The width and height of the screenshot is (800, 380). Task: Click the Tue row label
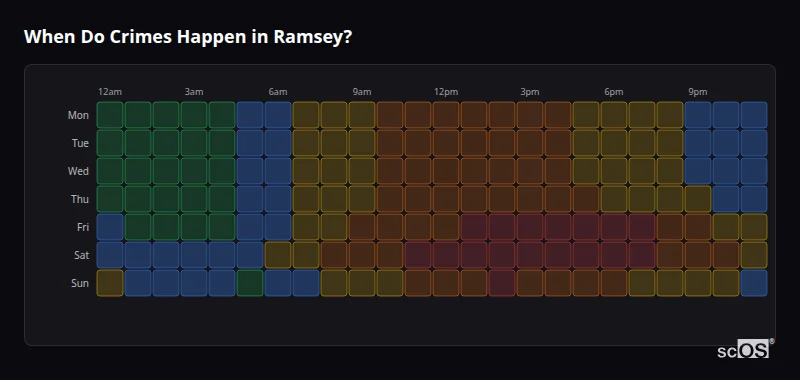click(x=80, y=143)
